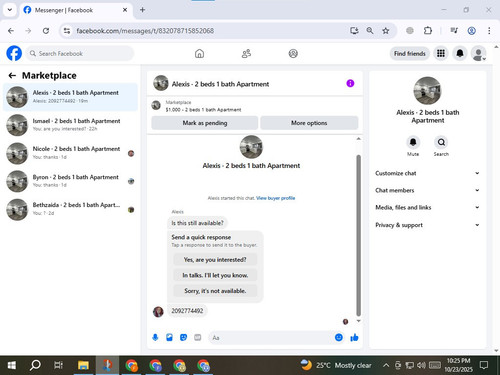Click the back arrow beside Marketplace
The image size is (500, 375).
[x=12, y=76]
